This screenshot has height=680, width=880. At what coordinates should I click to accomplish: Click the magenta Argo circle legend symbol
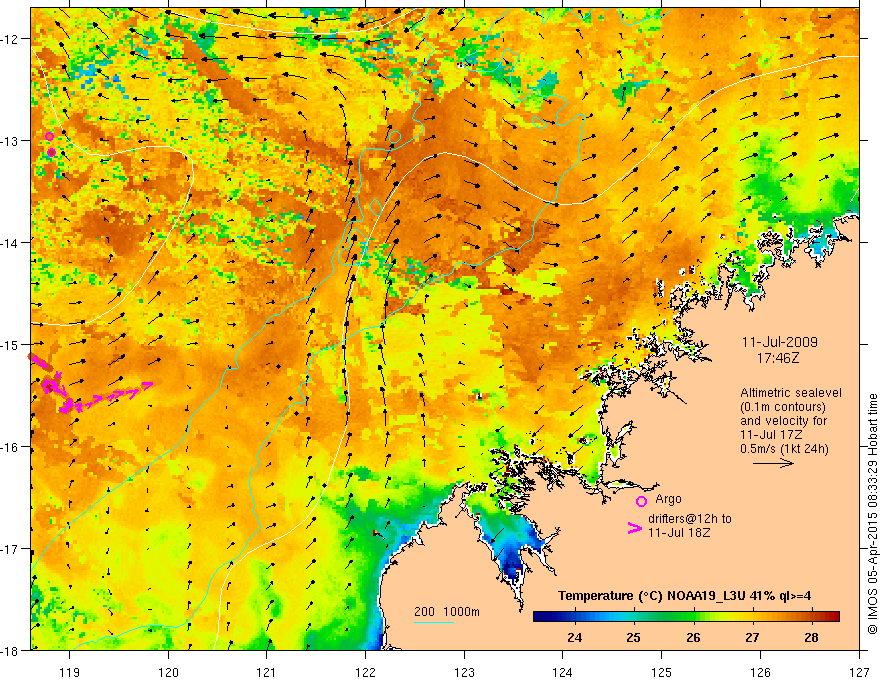click(641, 501)
